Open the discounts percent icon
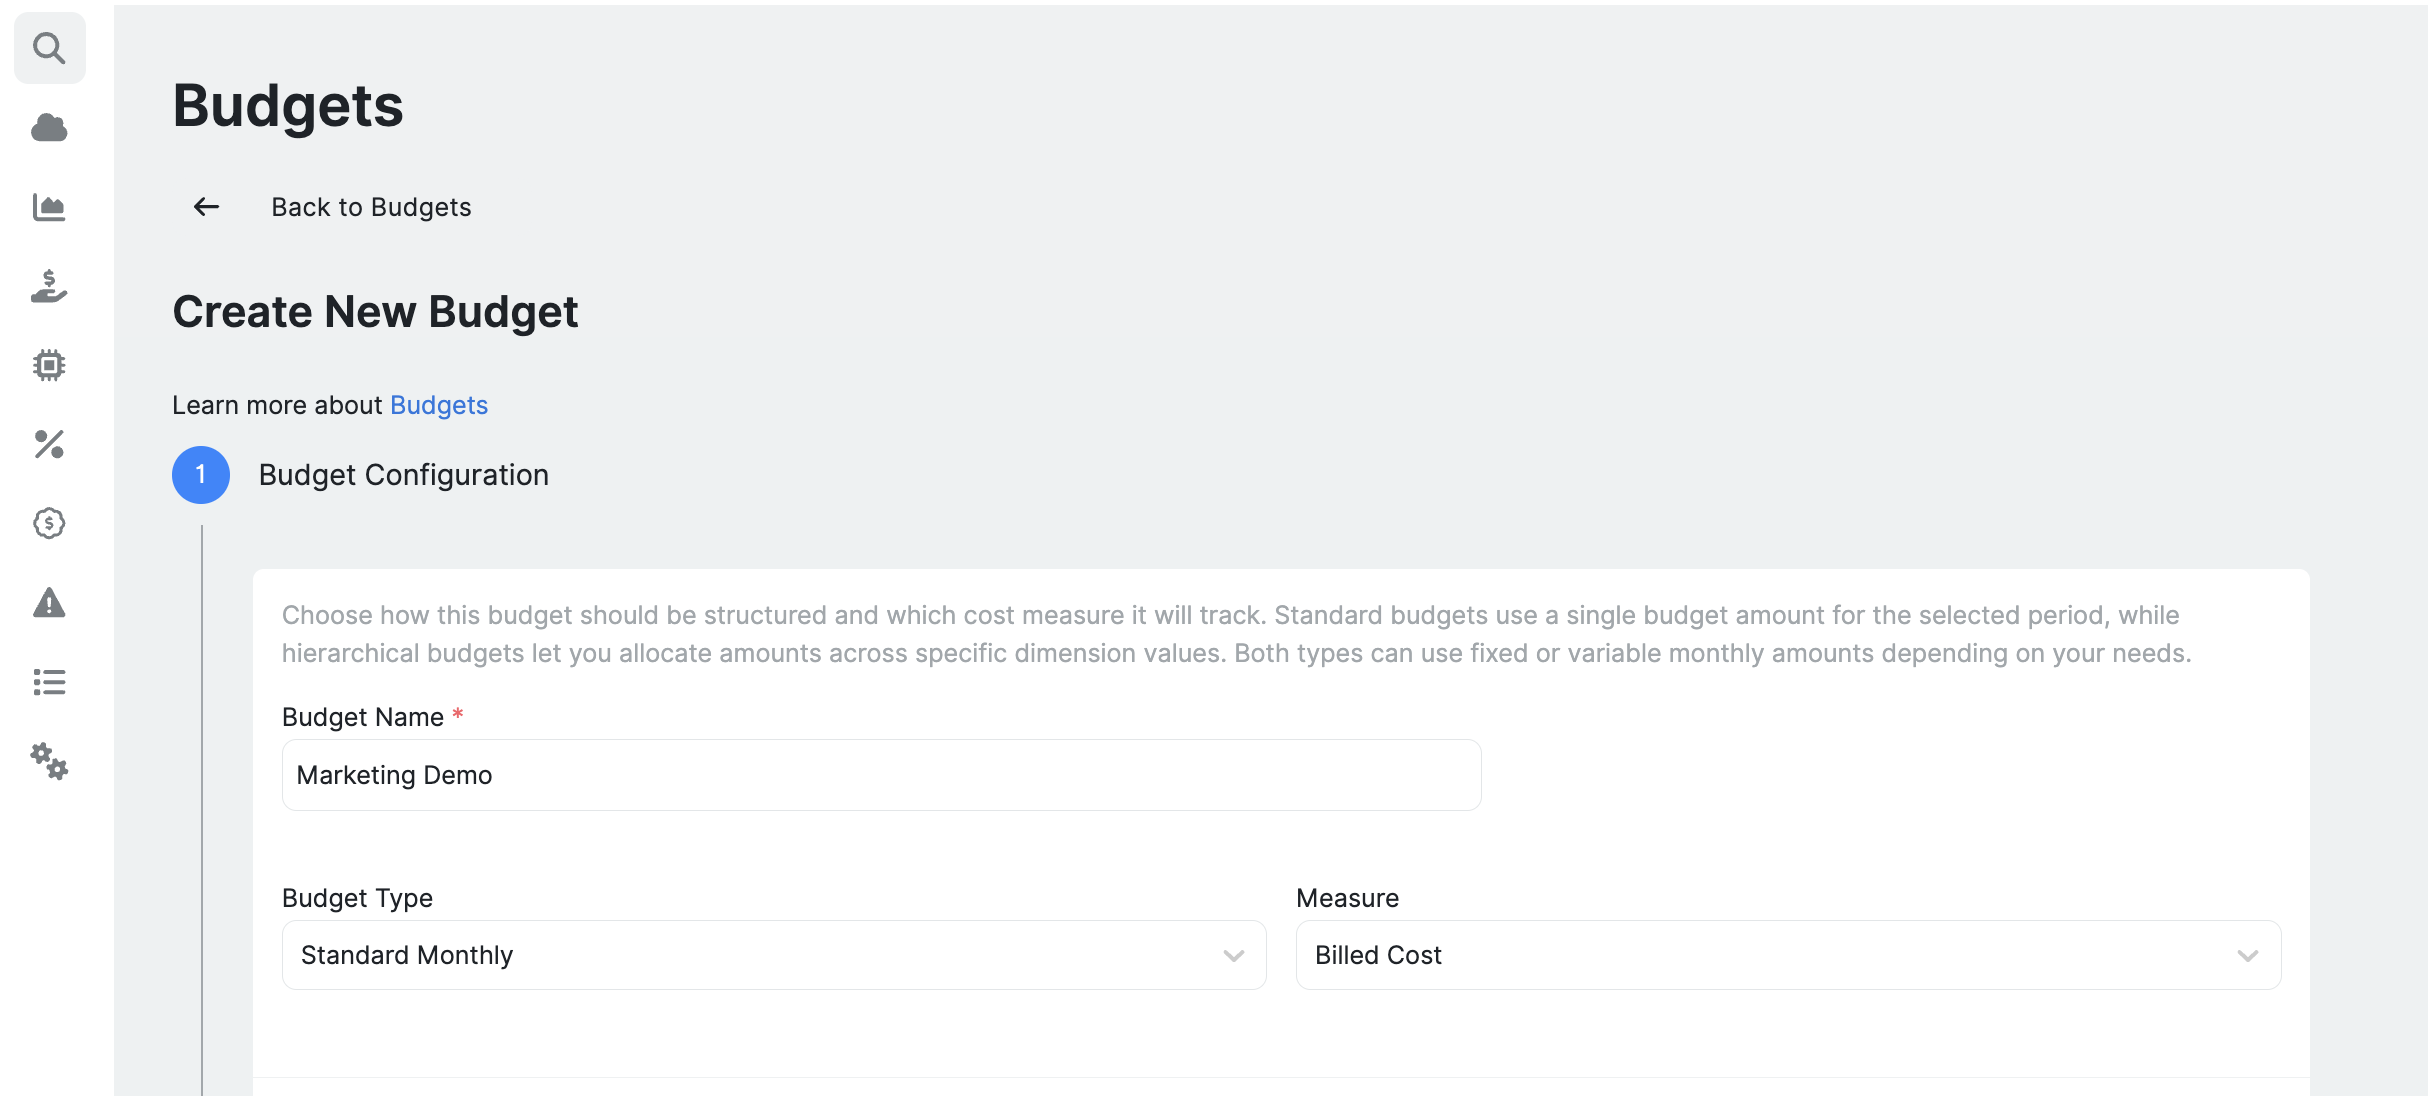 [49, 446]
